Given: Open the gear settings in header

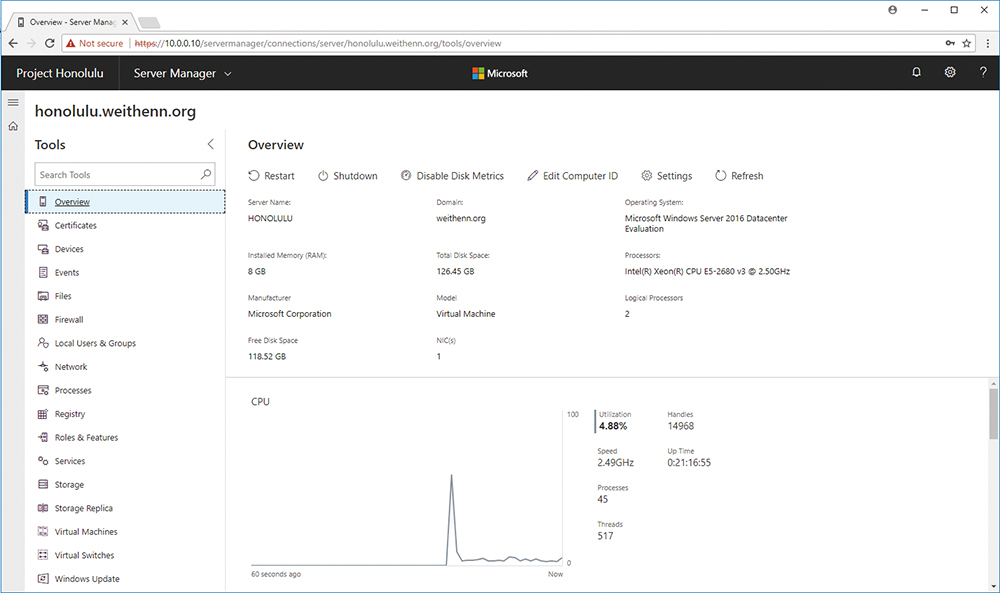Looking at the screenshot, I should 950,72.
